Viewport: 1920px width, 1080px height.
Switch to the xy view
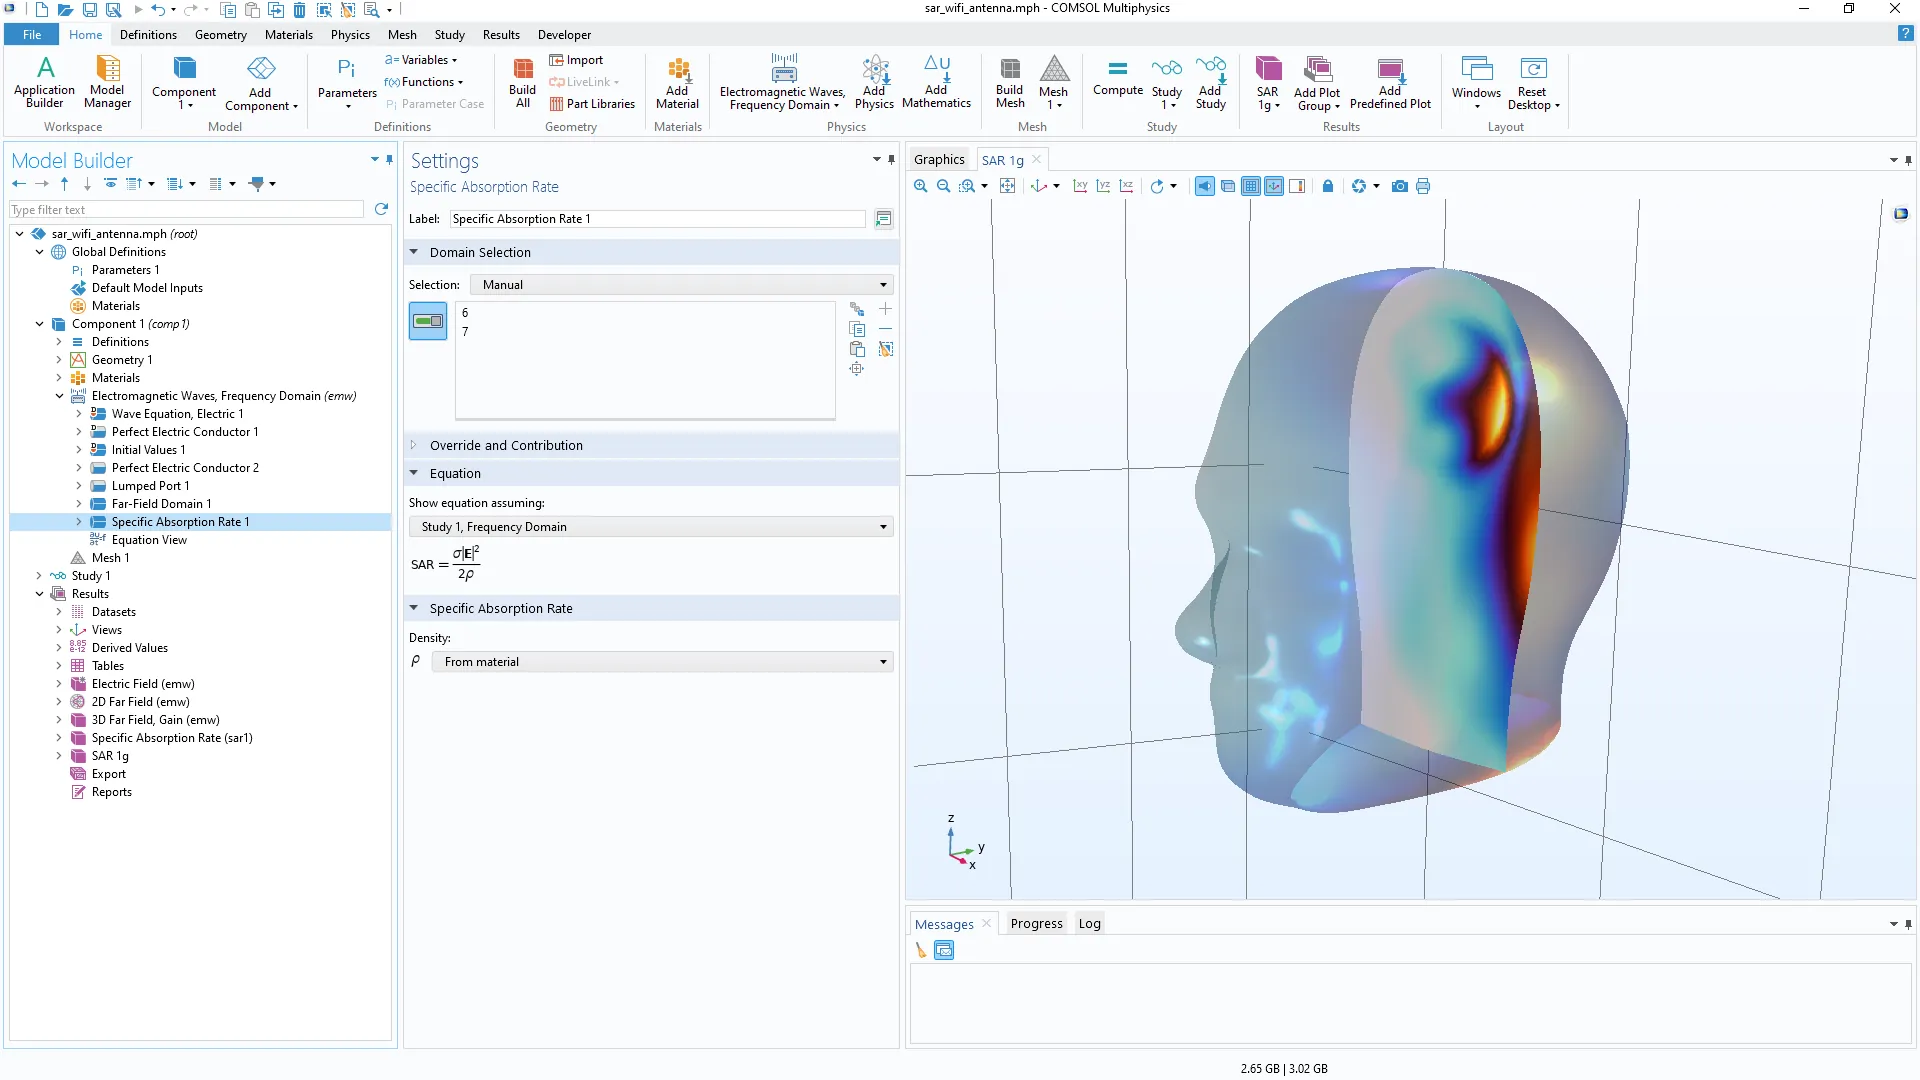(x=1080, y=186)
